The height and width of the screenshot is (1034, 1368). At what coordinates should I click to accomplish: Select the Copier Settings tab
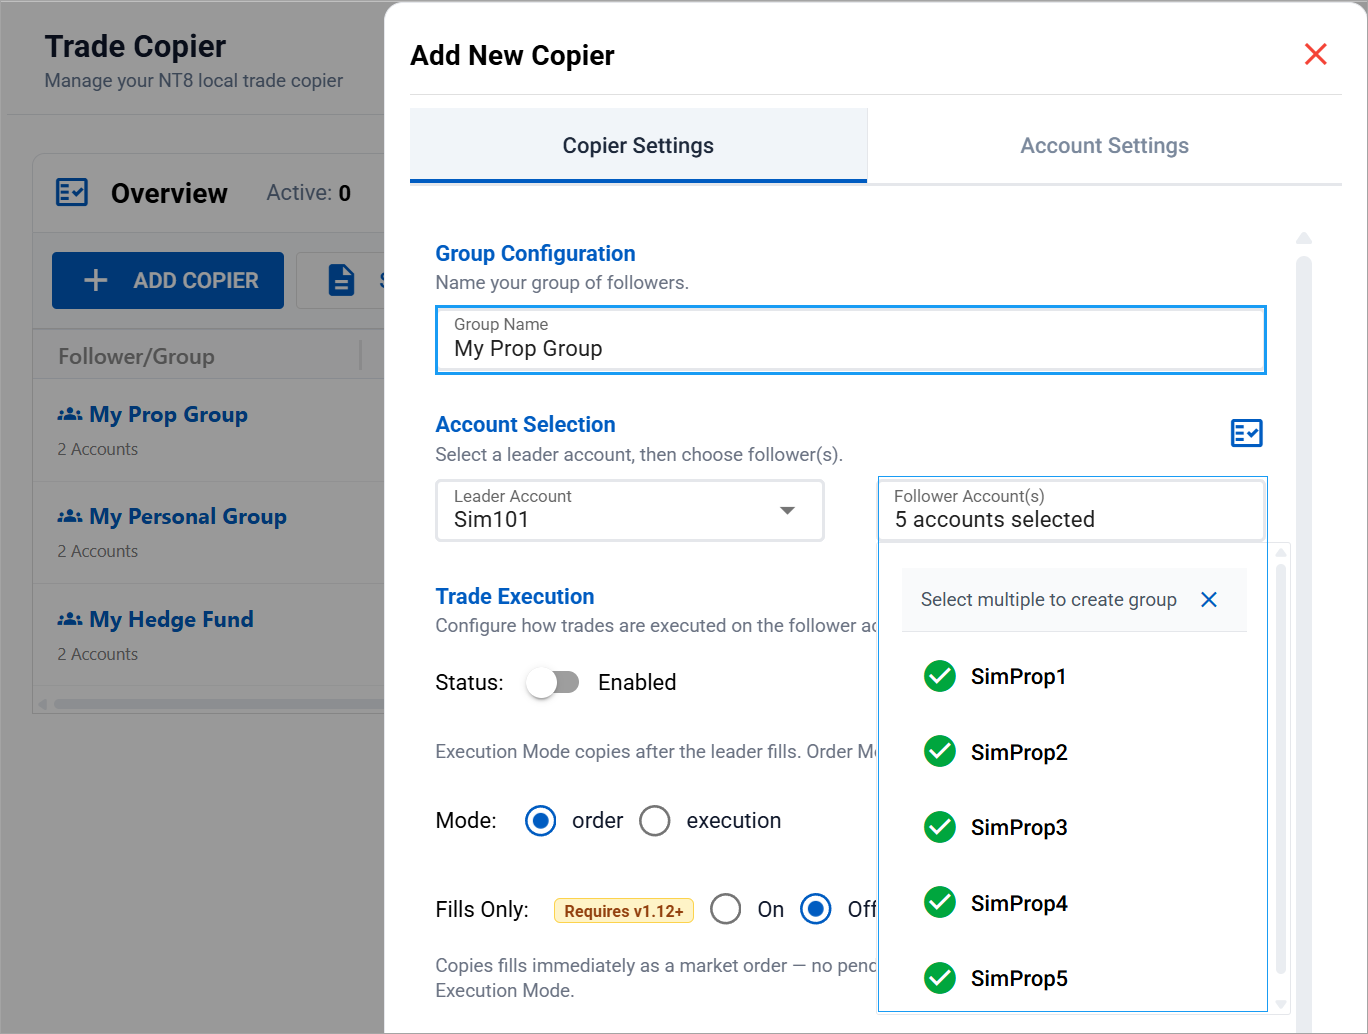[638, 146]
